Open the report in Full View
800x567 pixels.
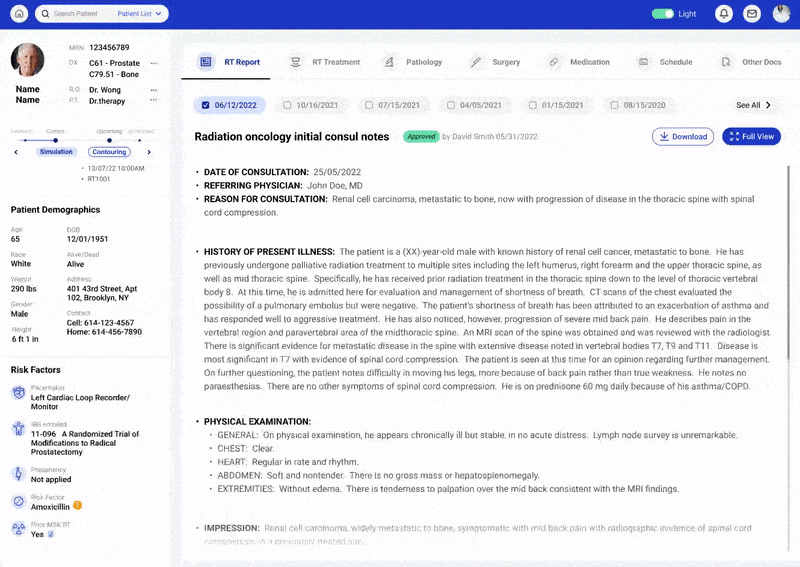click(x=751, y=137)
